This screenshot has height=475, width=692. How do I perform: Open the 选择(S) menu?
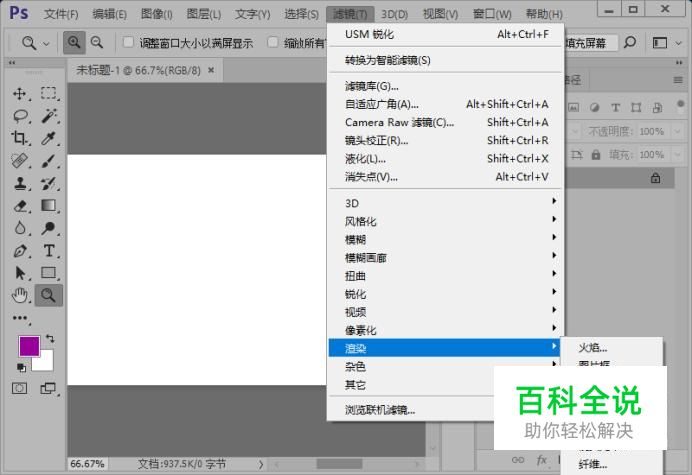[x=301, y=14]
